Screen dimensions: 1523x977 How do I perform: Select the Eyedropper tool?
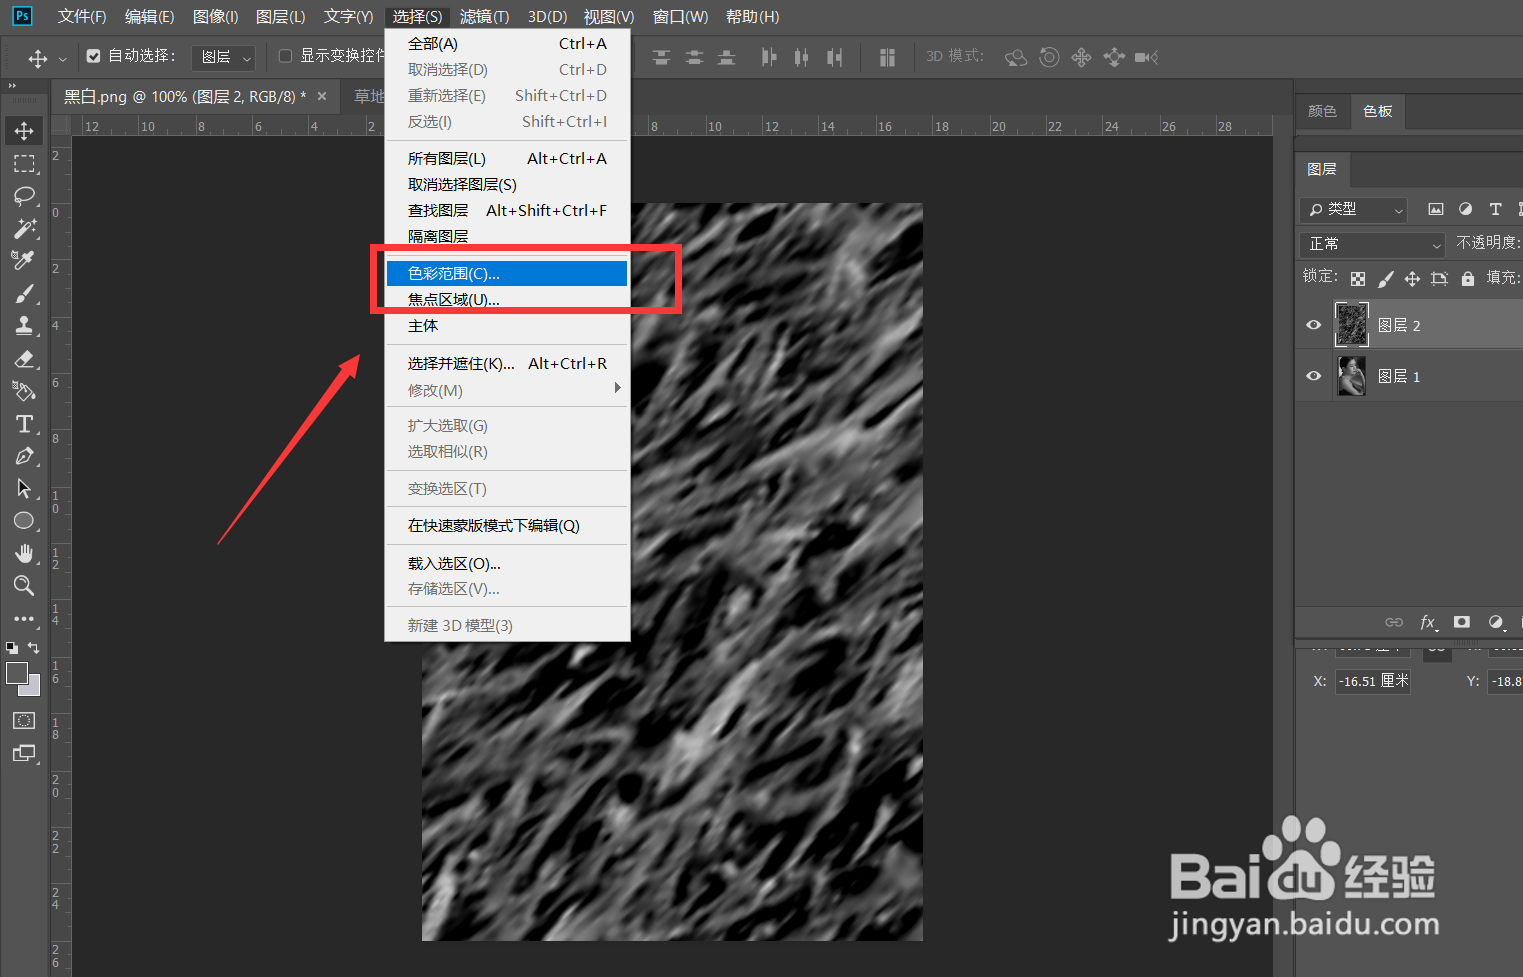(24, 260)
